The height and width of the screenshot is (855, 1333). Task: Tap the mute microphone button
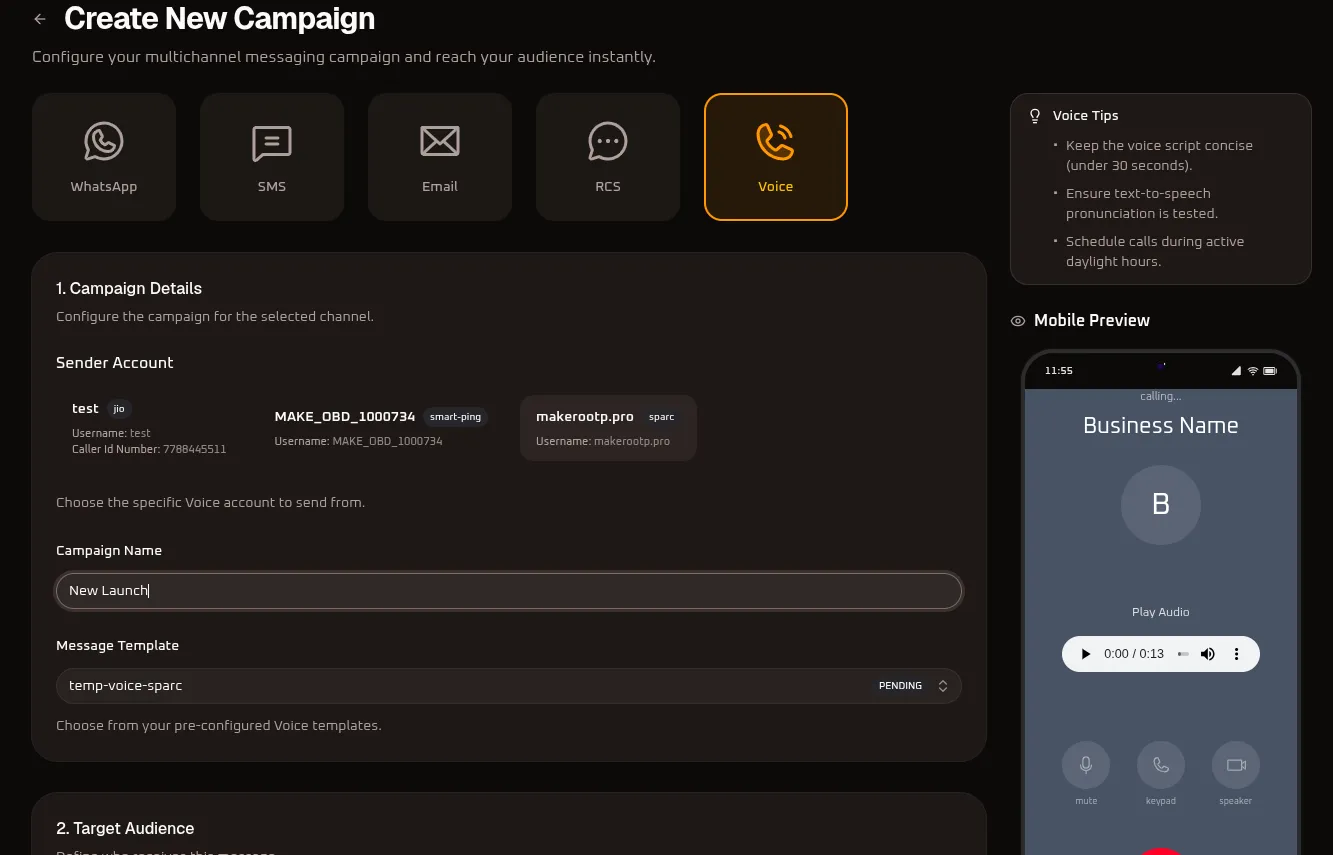(1086, 765)
